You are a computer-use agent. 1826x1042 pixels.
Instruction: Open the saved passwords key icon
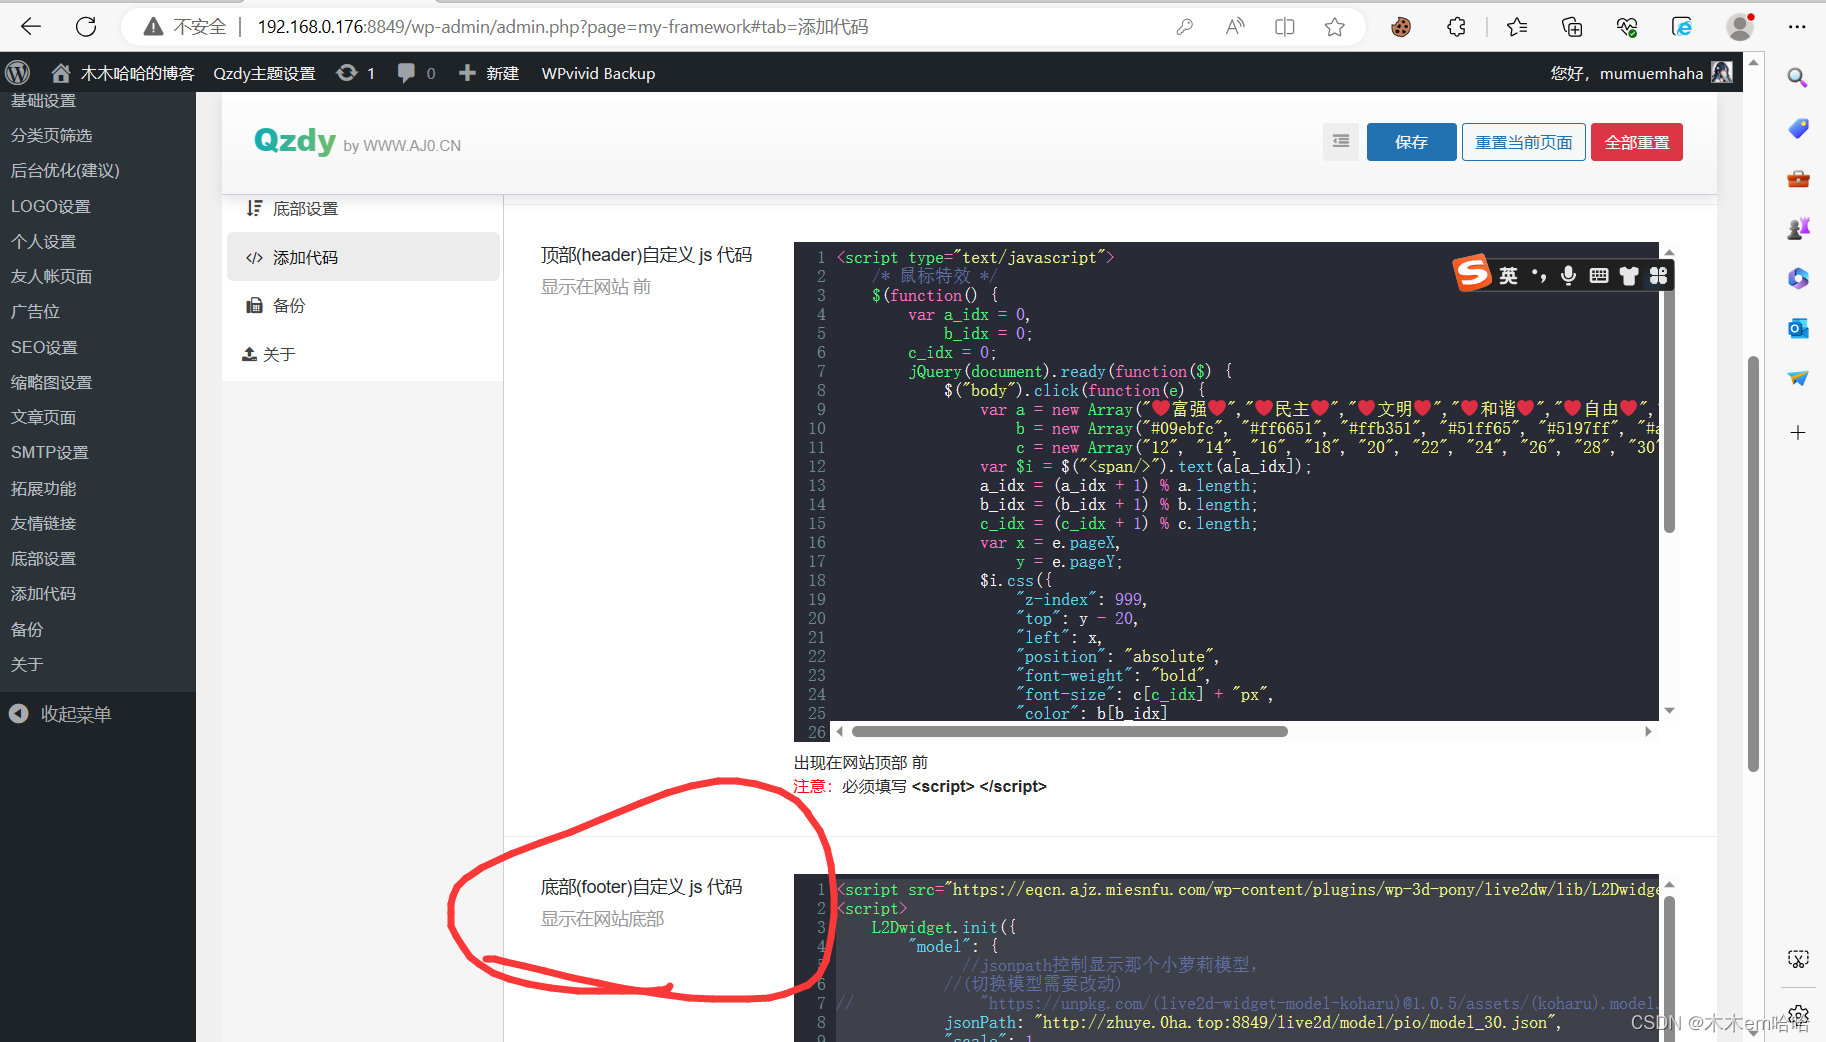[x=1185, y=27]
